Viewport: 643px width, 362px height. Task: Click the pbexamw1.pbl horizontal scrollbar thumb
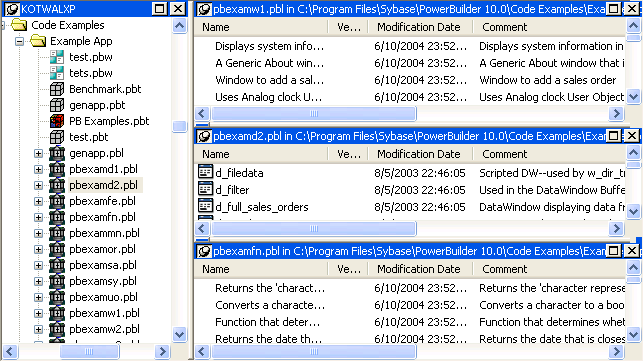click(314, 114)
